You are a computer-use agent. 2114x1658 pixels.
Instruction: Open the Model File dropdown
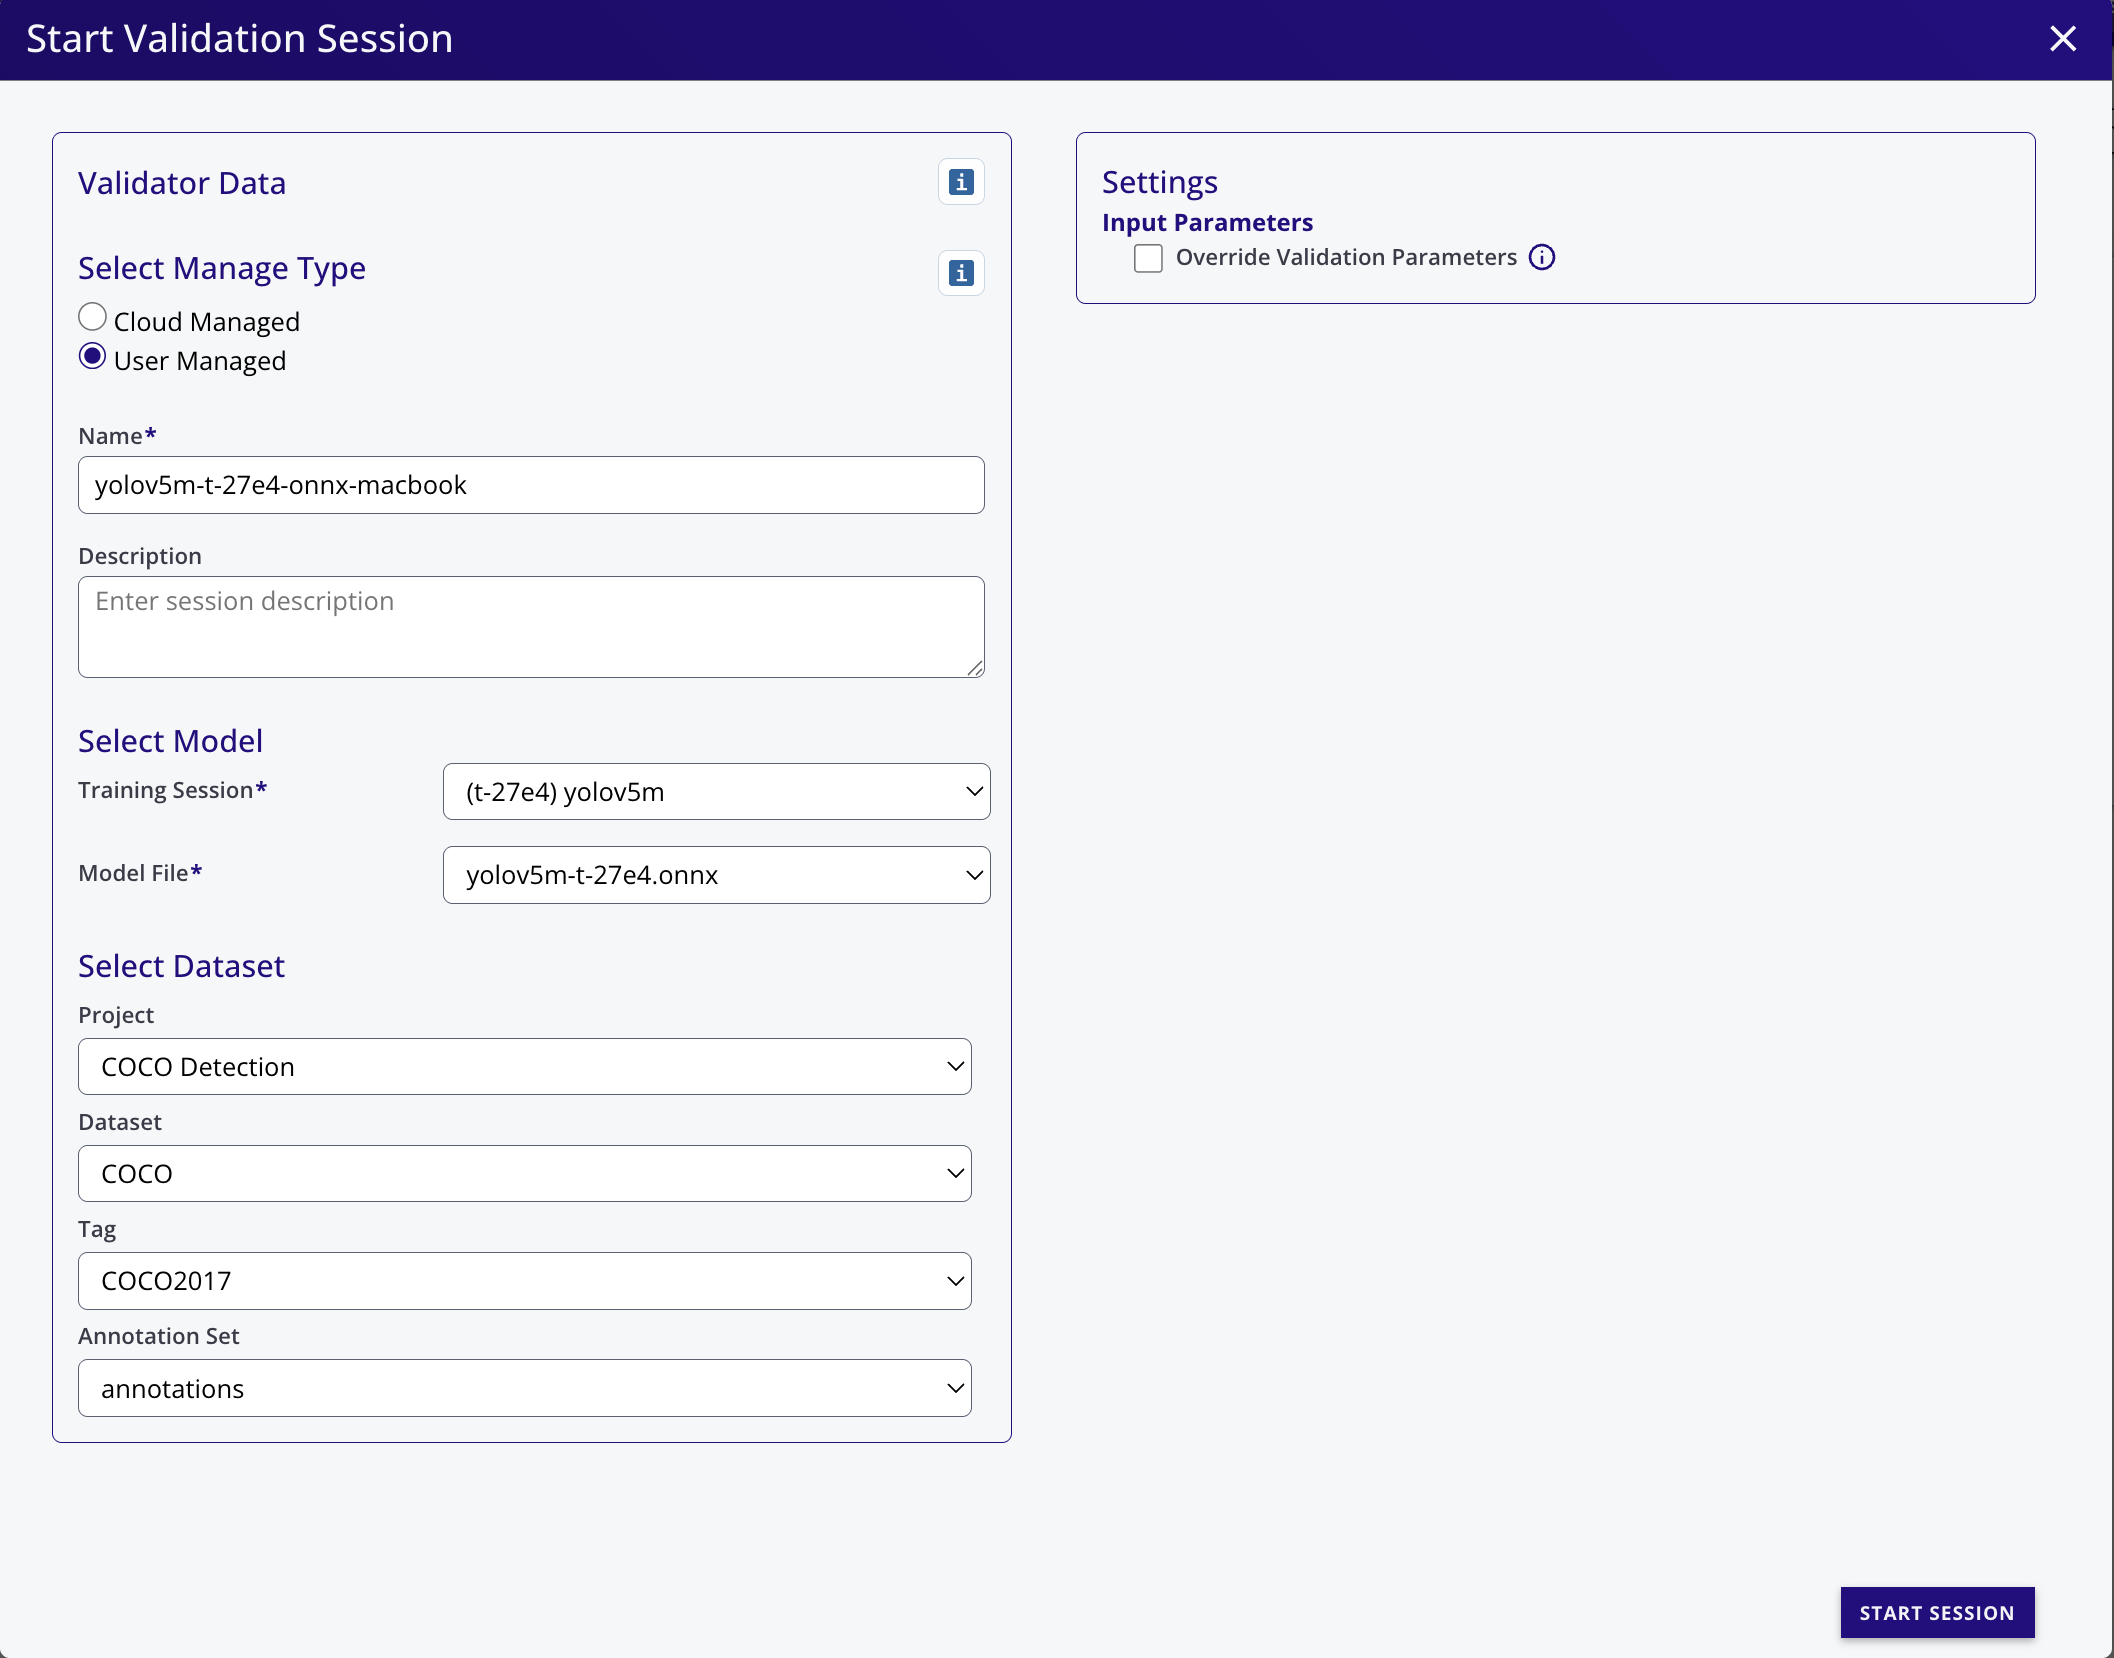coord(716,875)
